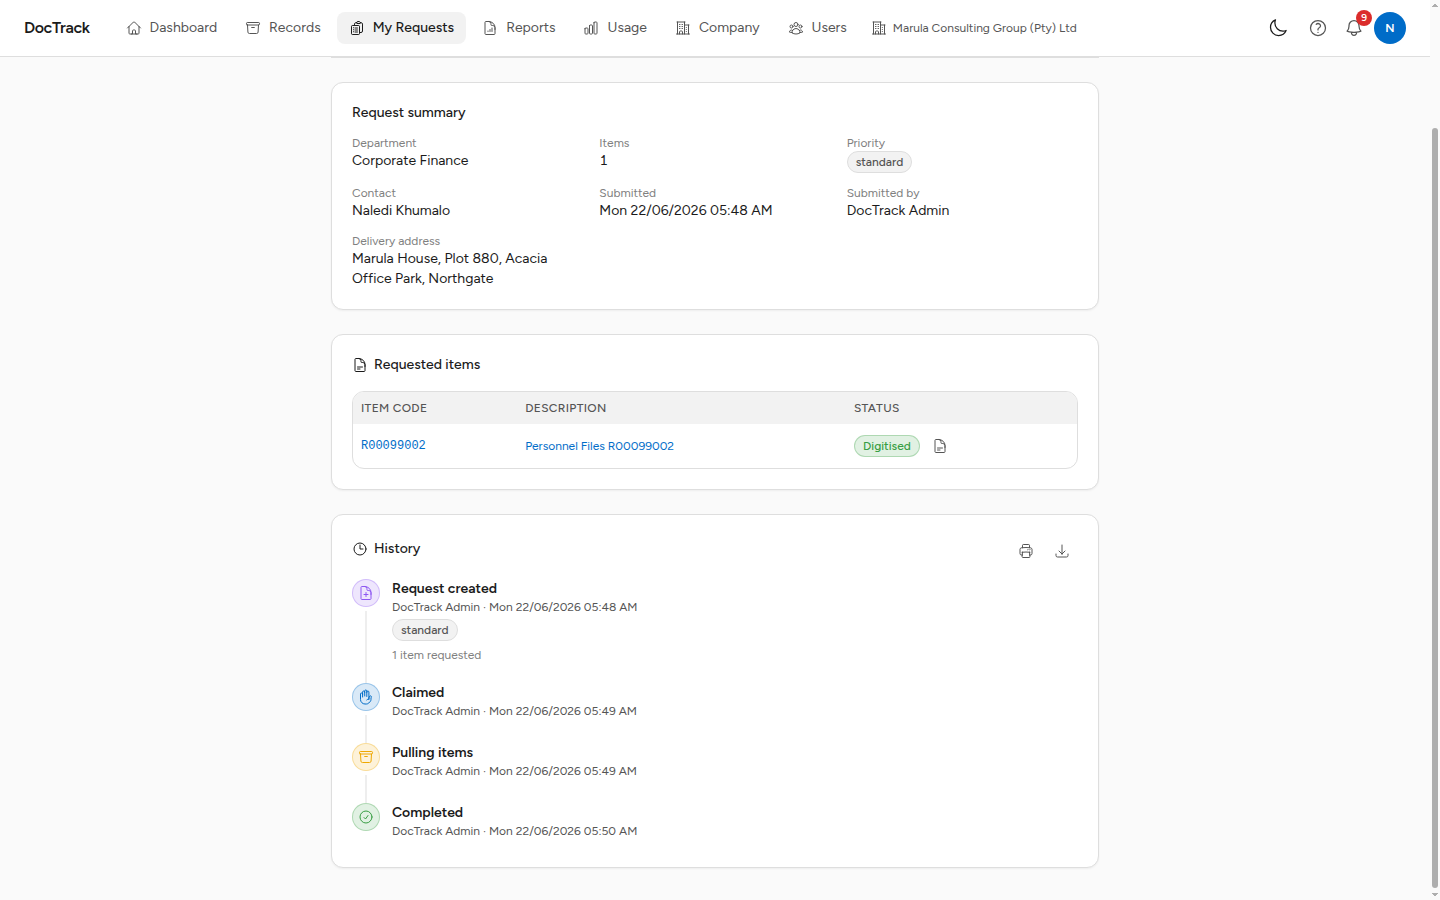Click the Pulling items history entry title
1440x900 pixels.
(432, 752)
